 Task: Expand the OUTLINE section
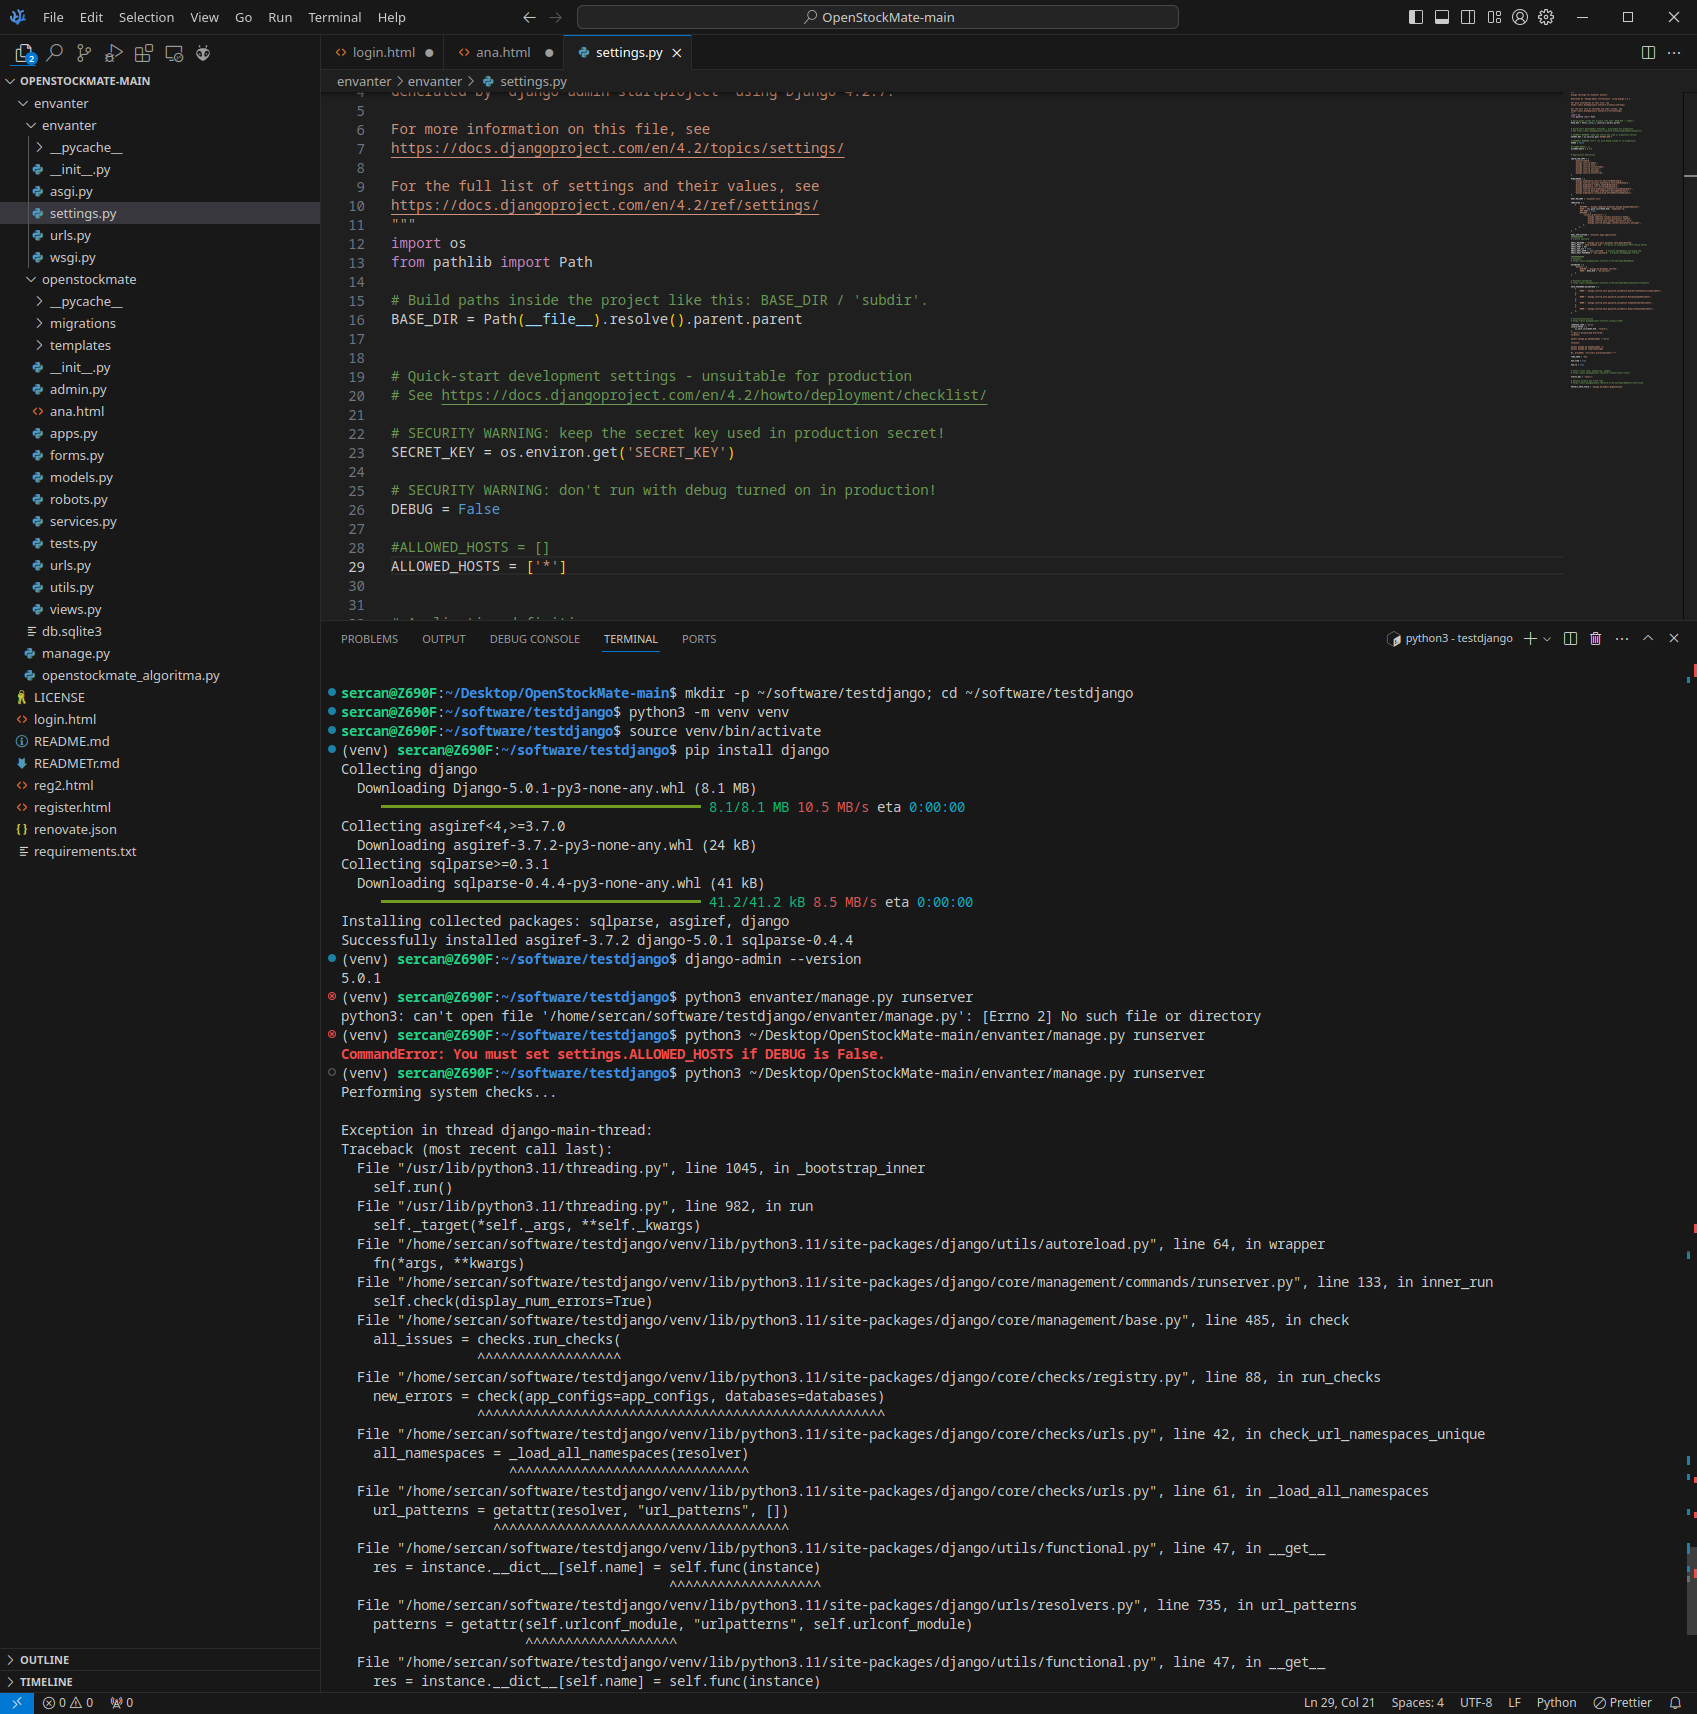click(x=44, y=1660)
